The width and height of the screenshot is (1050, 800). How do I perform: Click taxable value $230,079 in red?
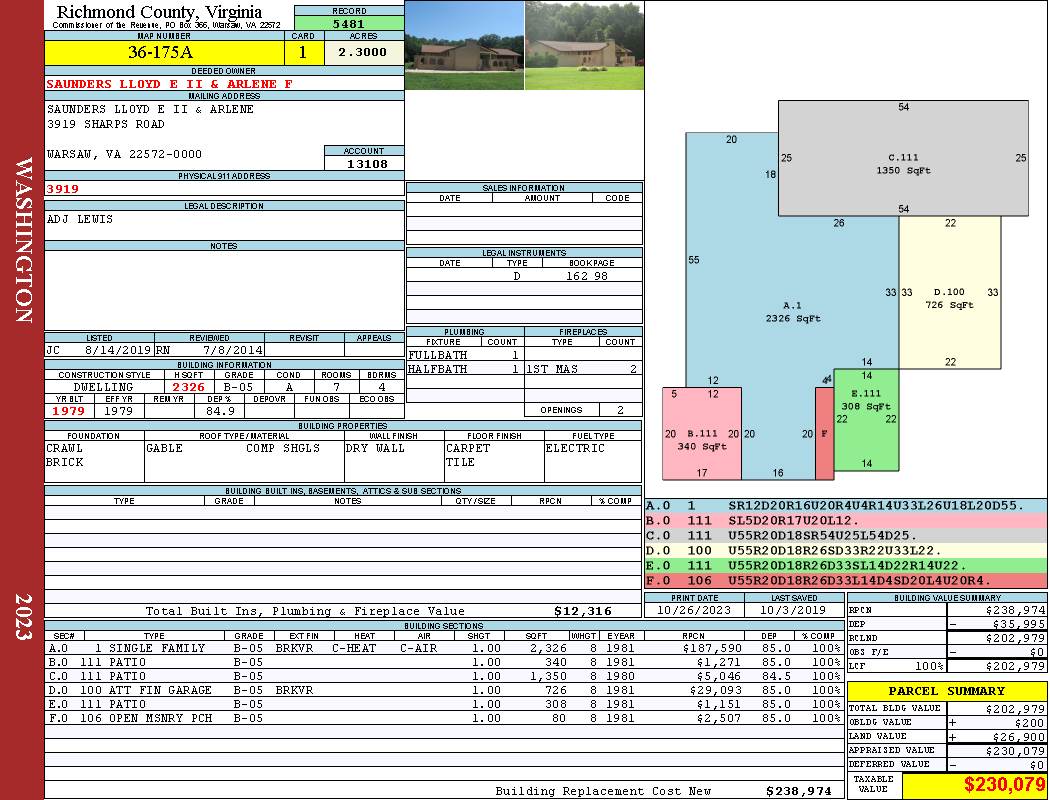[1004, 785]
